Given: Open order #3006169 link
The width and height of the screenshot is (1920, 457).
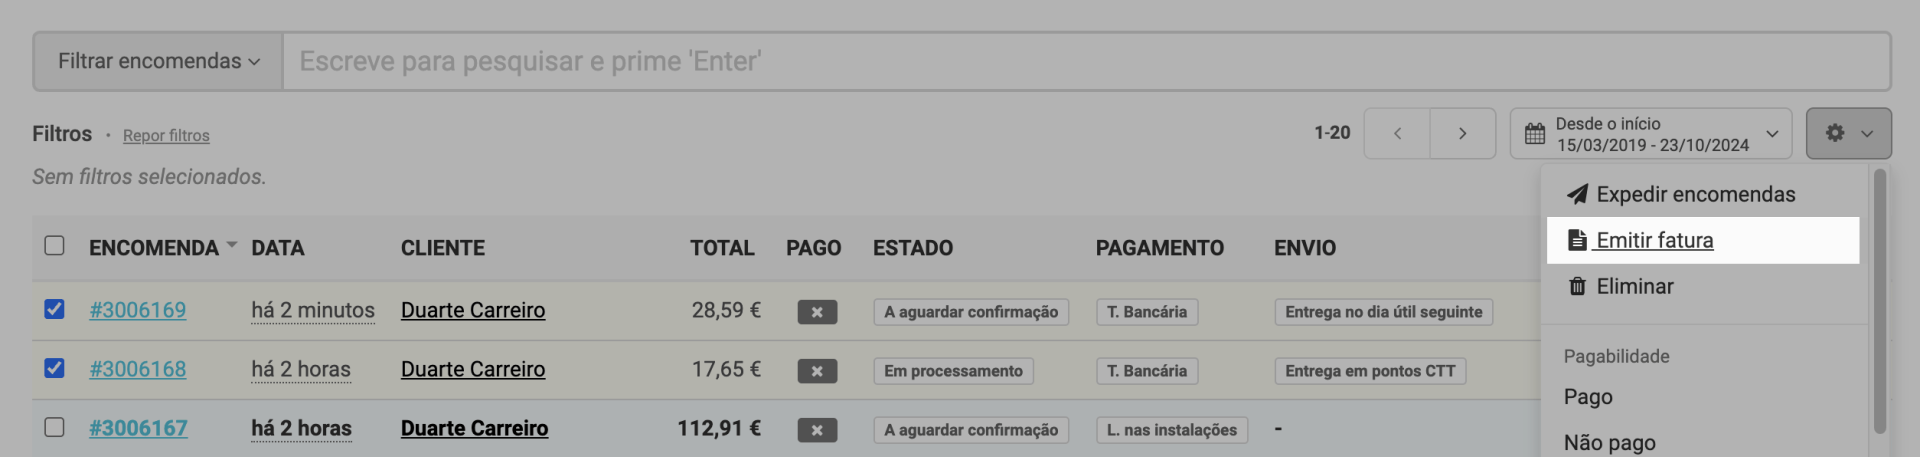Looking at the screenshot, I should (138, 310).
